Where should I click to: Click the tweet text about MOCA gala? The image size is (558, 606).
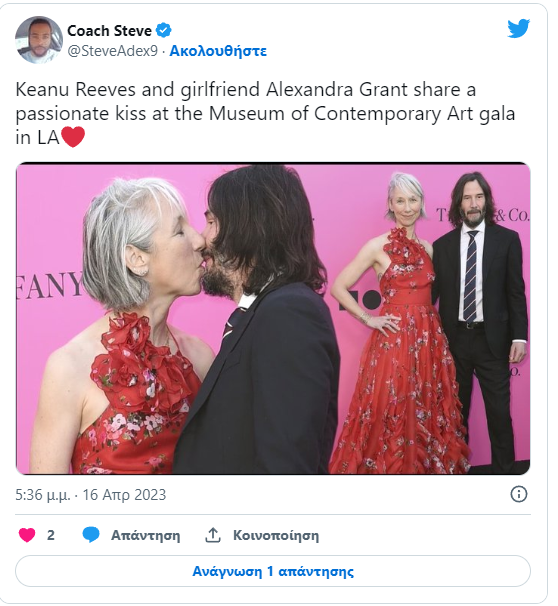[265, 113]
